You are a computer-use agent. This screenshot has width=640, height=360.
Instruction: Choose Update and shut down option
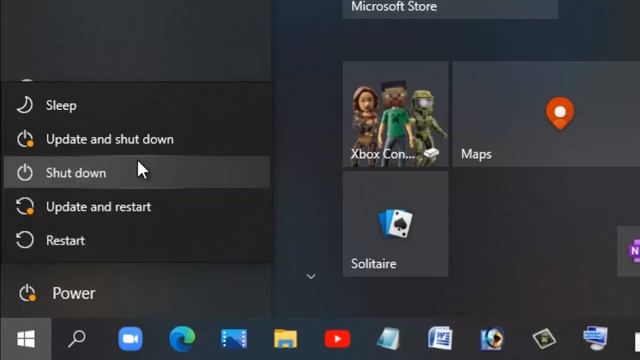137,140
